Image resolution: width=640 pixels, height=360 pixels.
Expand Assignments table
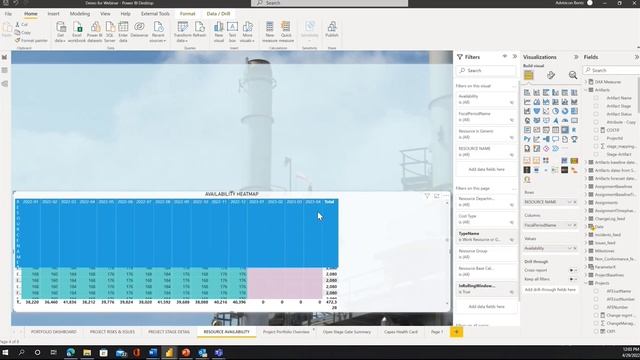point(586,202)
